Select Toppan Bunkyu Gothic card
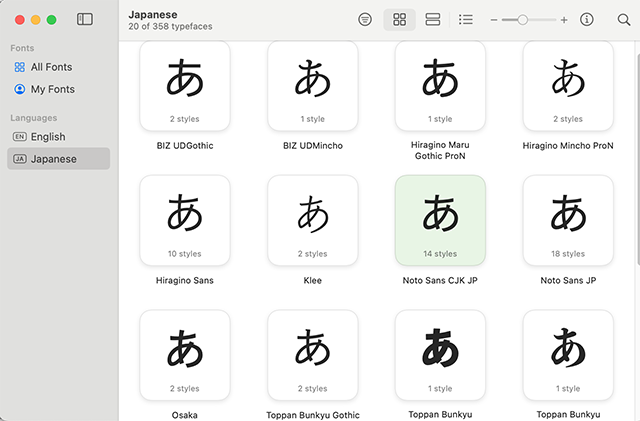 [x=313, y=355]
